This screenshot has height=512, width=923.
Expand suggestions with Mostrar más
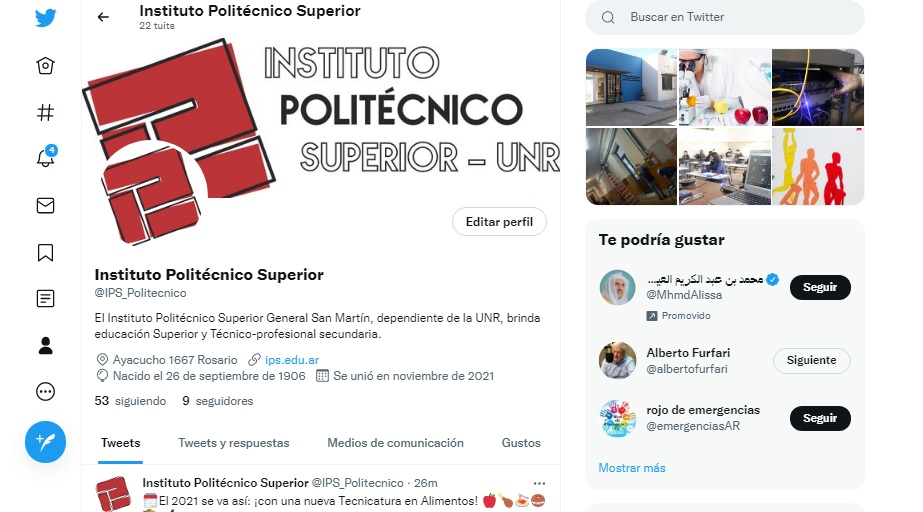click(632, 468)
